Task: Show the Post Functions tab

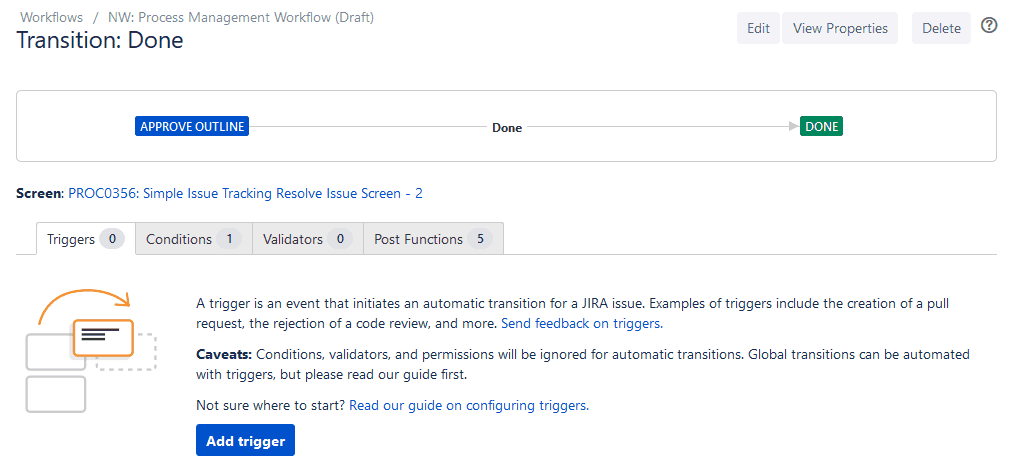Action: point(418,239)
